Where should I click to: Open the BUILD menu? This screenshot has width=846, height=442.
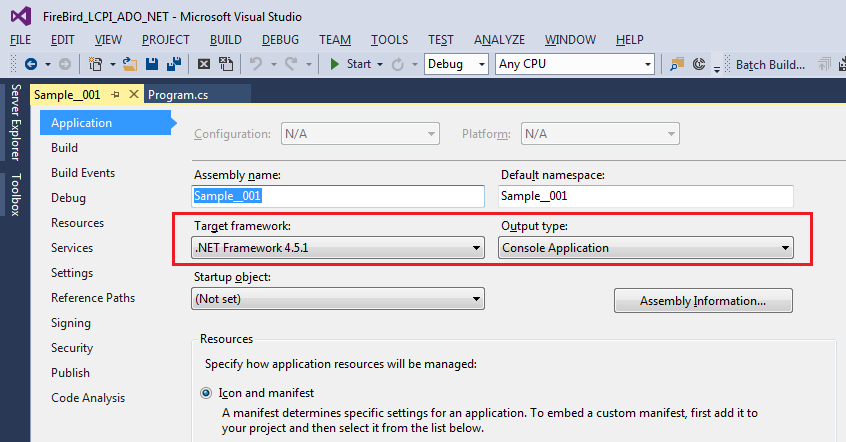[x=226, y=40]
